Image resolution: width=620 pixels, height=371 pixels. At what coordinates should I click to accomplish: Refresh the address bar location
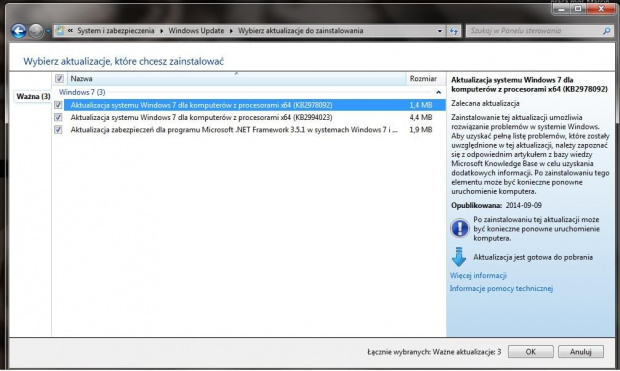tap(454, 31)
